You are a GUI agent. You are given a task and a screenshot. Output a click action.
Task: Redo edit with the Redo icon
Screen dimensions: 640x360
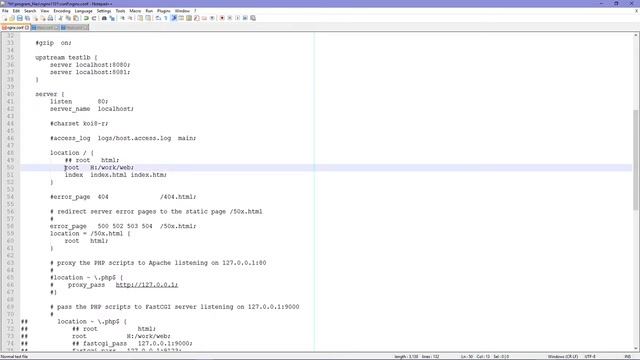[94, 18]
